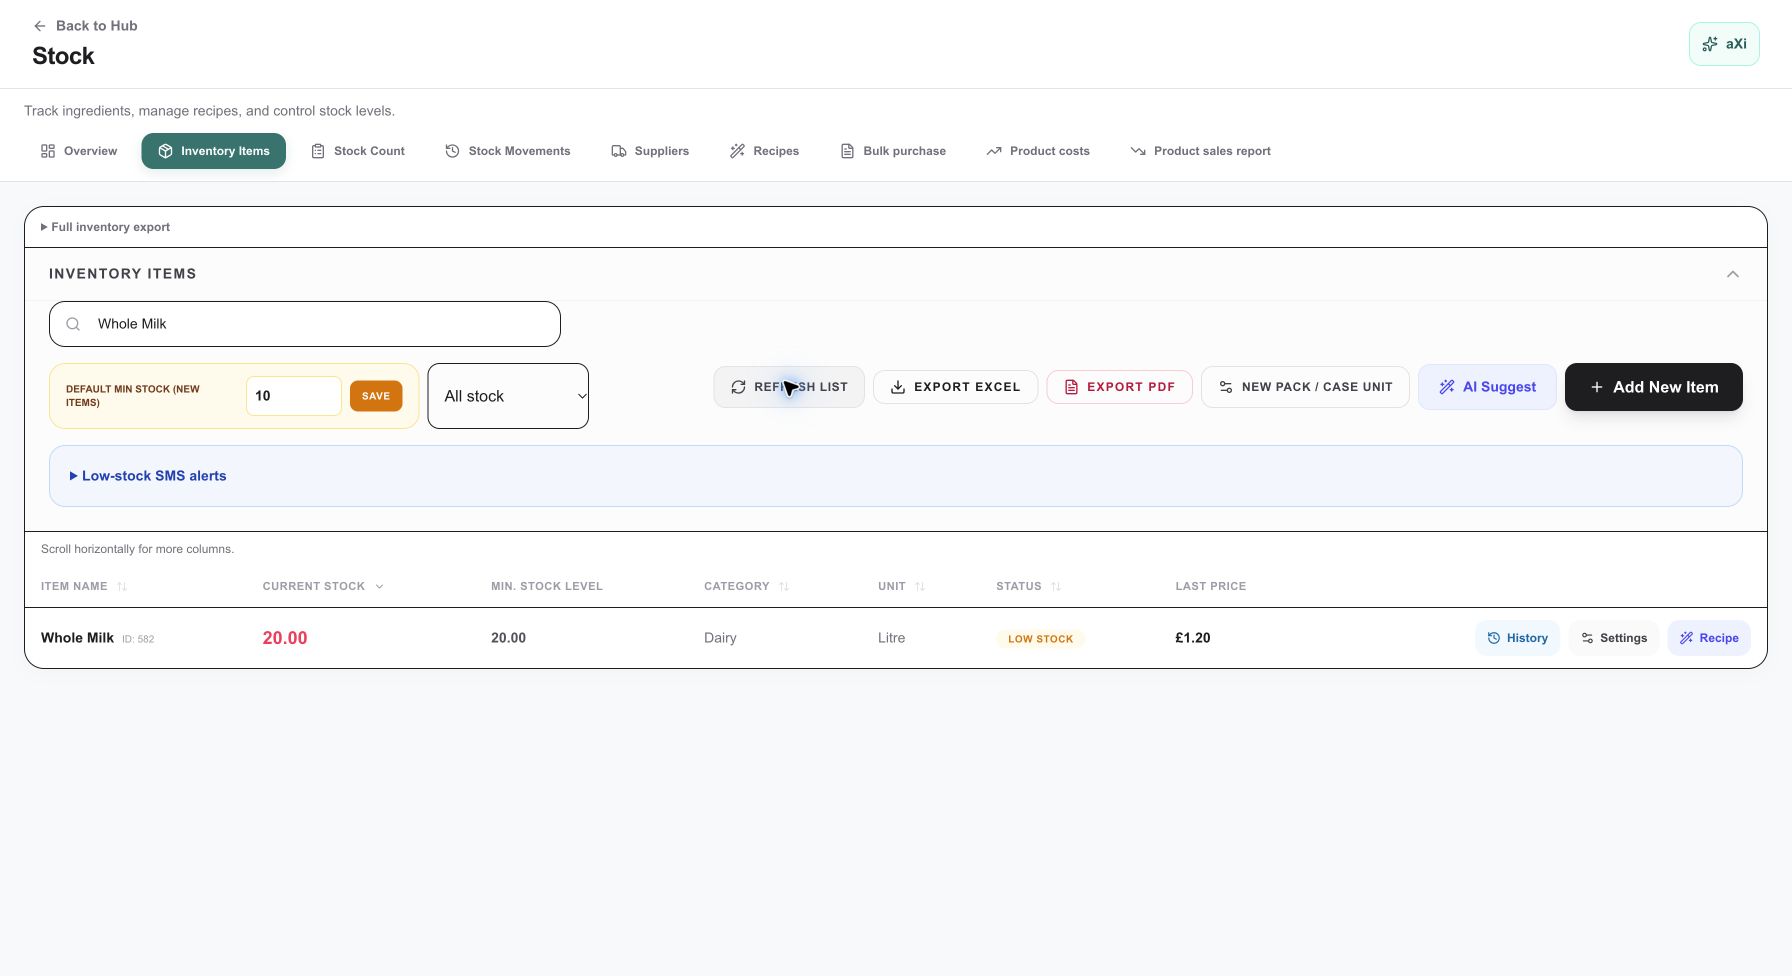Sort by Category column arrows

(784, 587)
